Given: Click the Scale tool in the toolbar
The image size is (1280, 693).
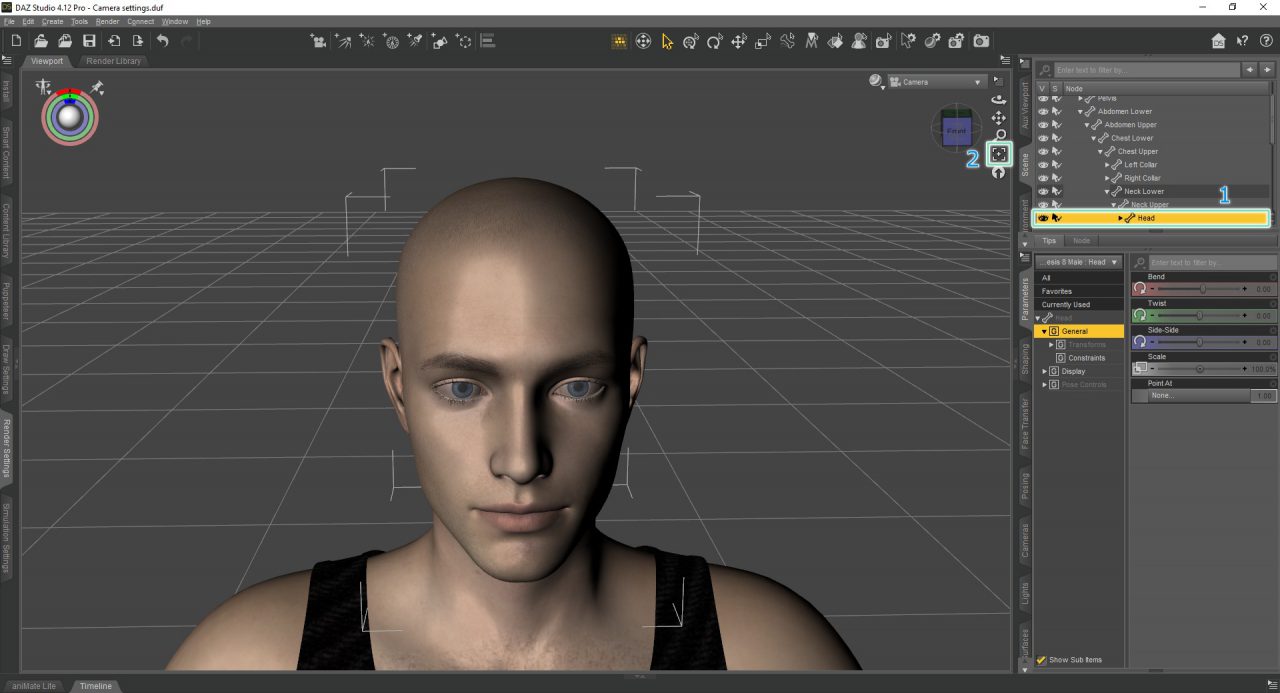Looking at the screenshot, I should click(x=761, y=41).
